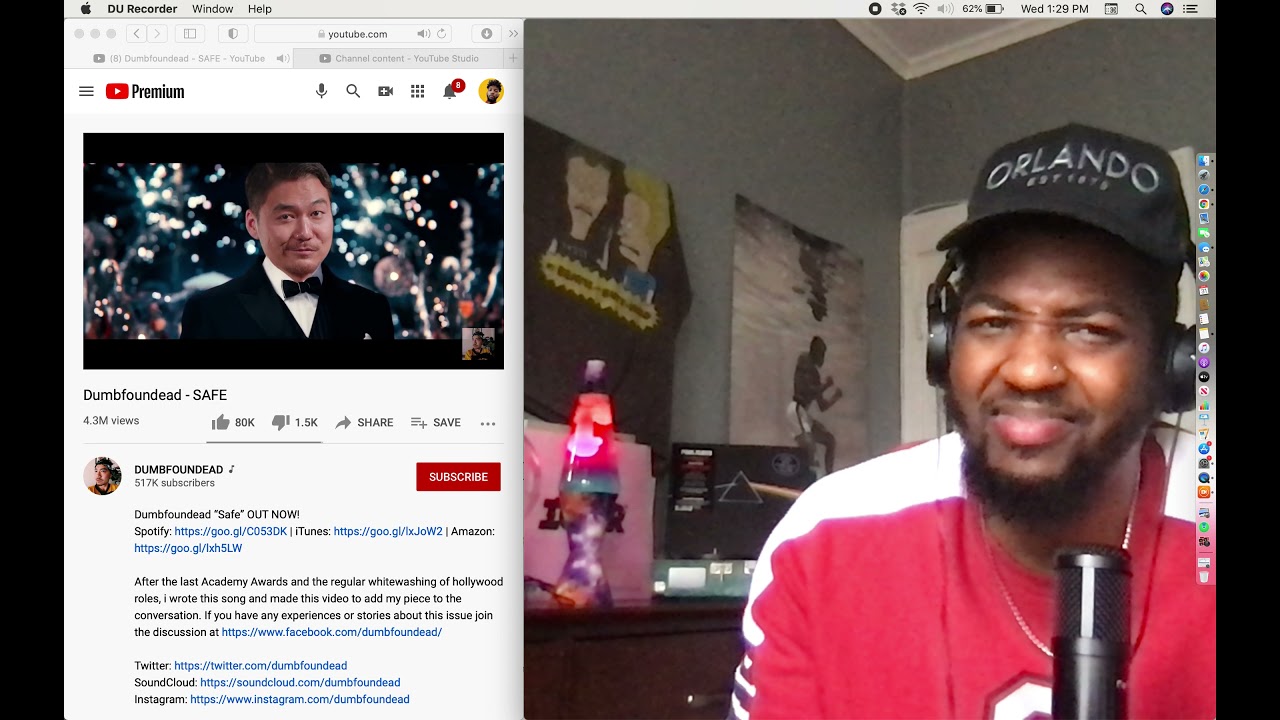The height and width of the screenshot is (720, 1280).
Task: Switch to Dumbfoundead - SAFE - YouTube tab
Action: click(179, 58)
